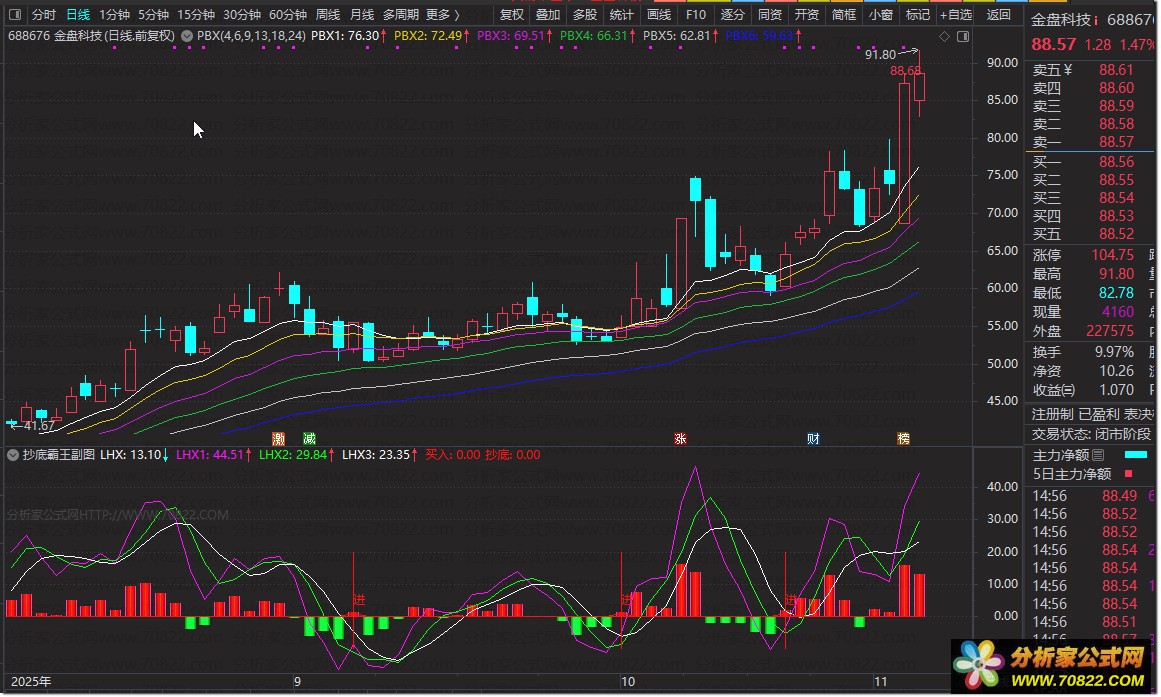1161x697 pixels.
Task: Toggle the chart side panel icon
Action: 963,36
